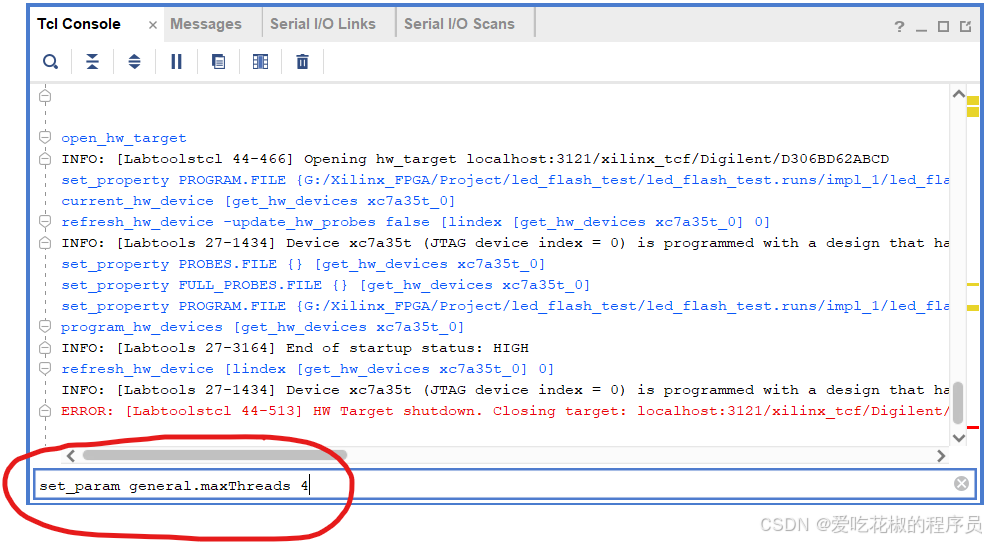986x542 pixels.
Task: Click the scroll up arrow
Action: click(958, 94)
